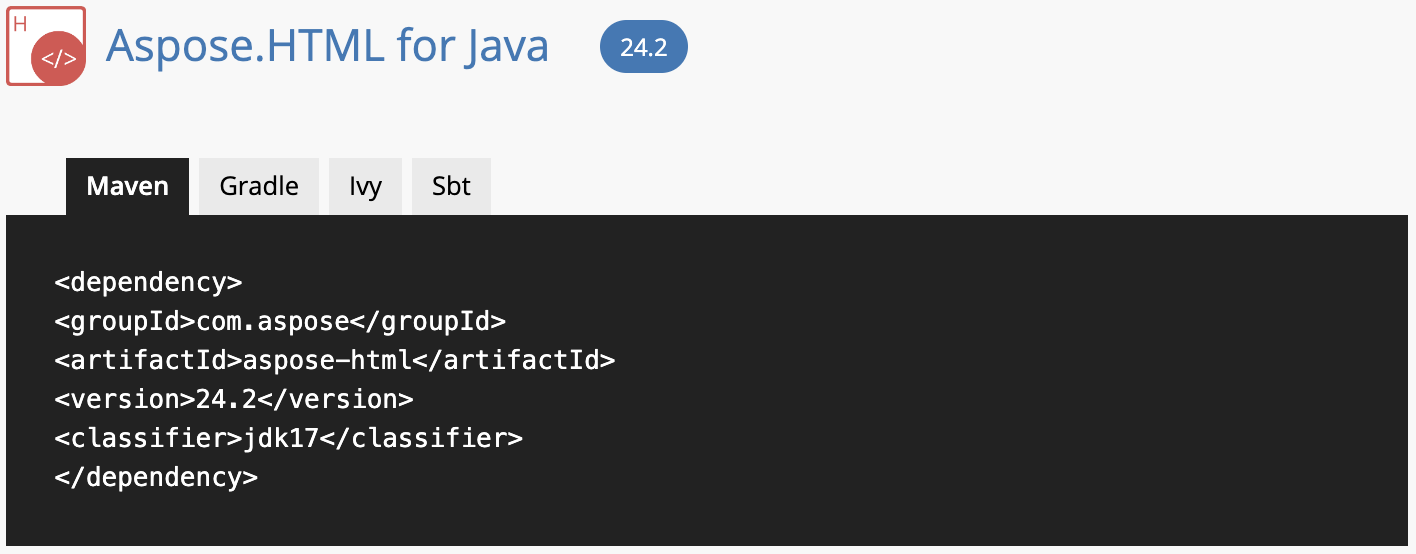Click the red code-brackets circle in logo
Image resolution: width=1416 pixels, height=554 pixels.
point(58,58)
